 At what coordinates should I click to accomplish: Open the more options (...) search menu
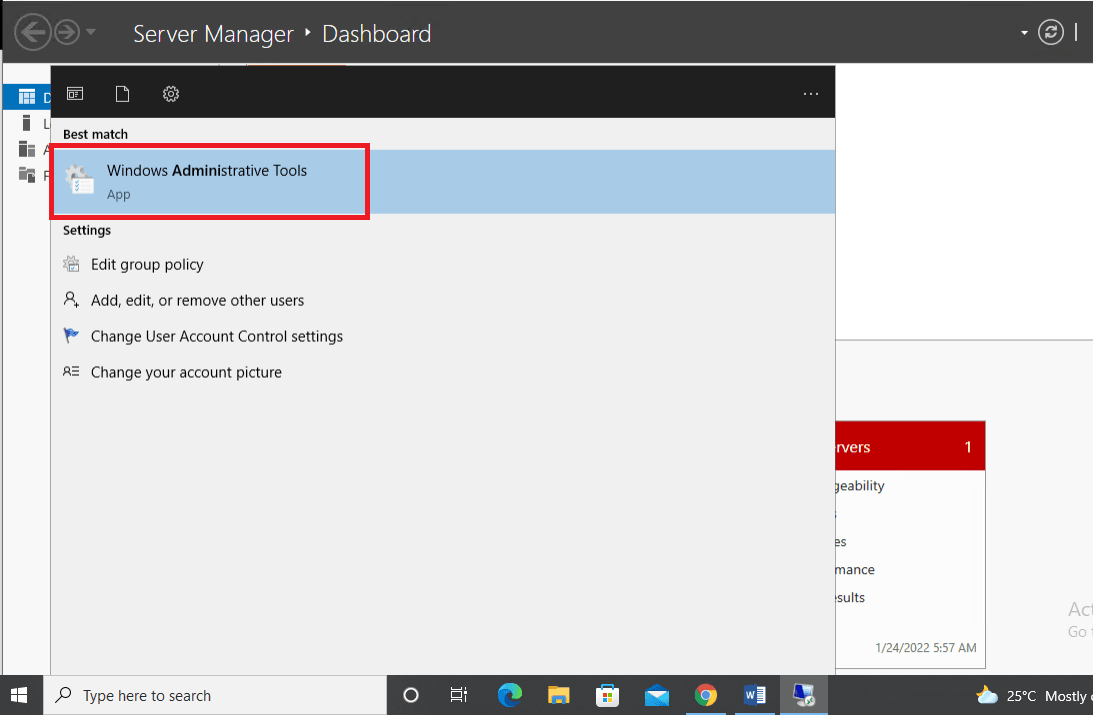[x=810, y=93]
